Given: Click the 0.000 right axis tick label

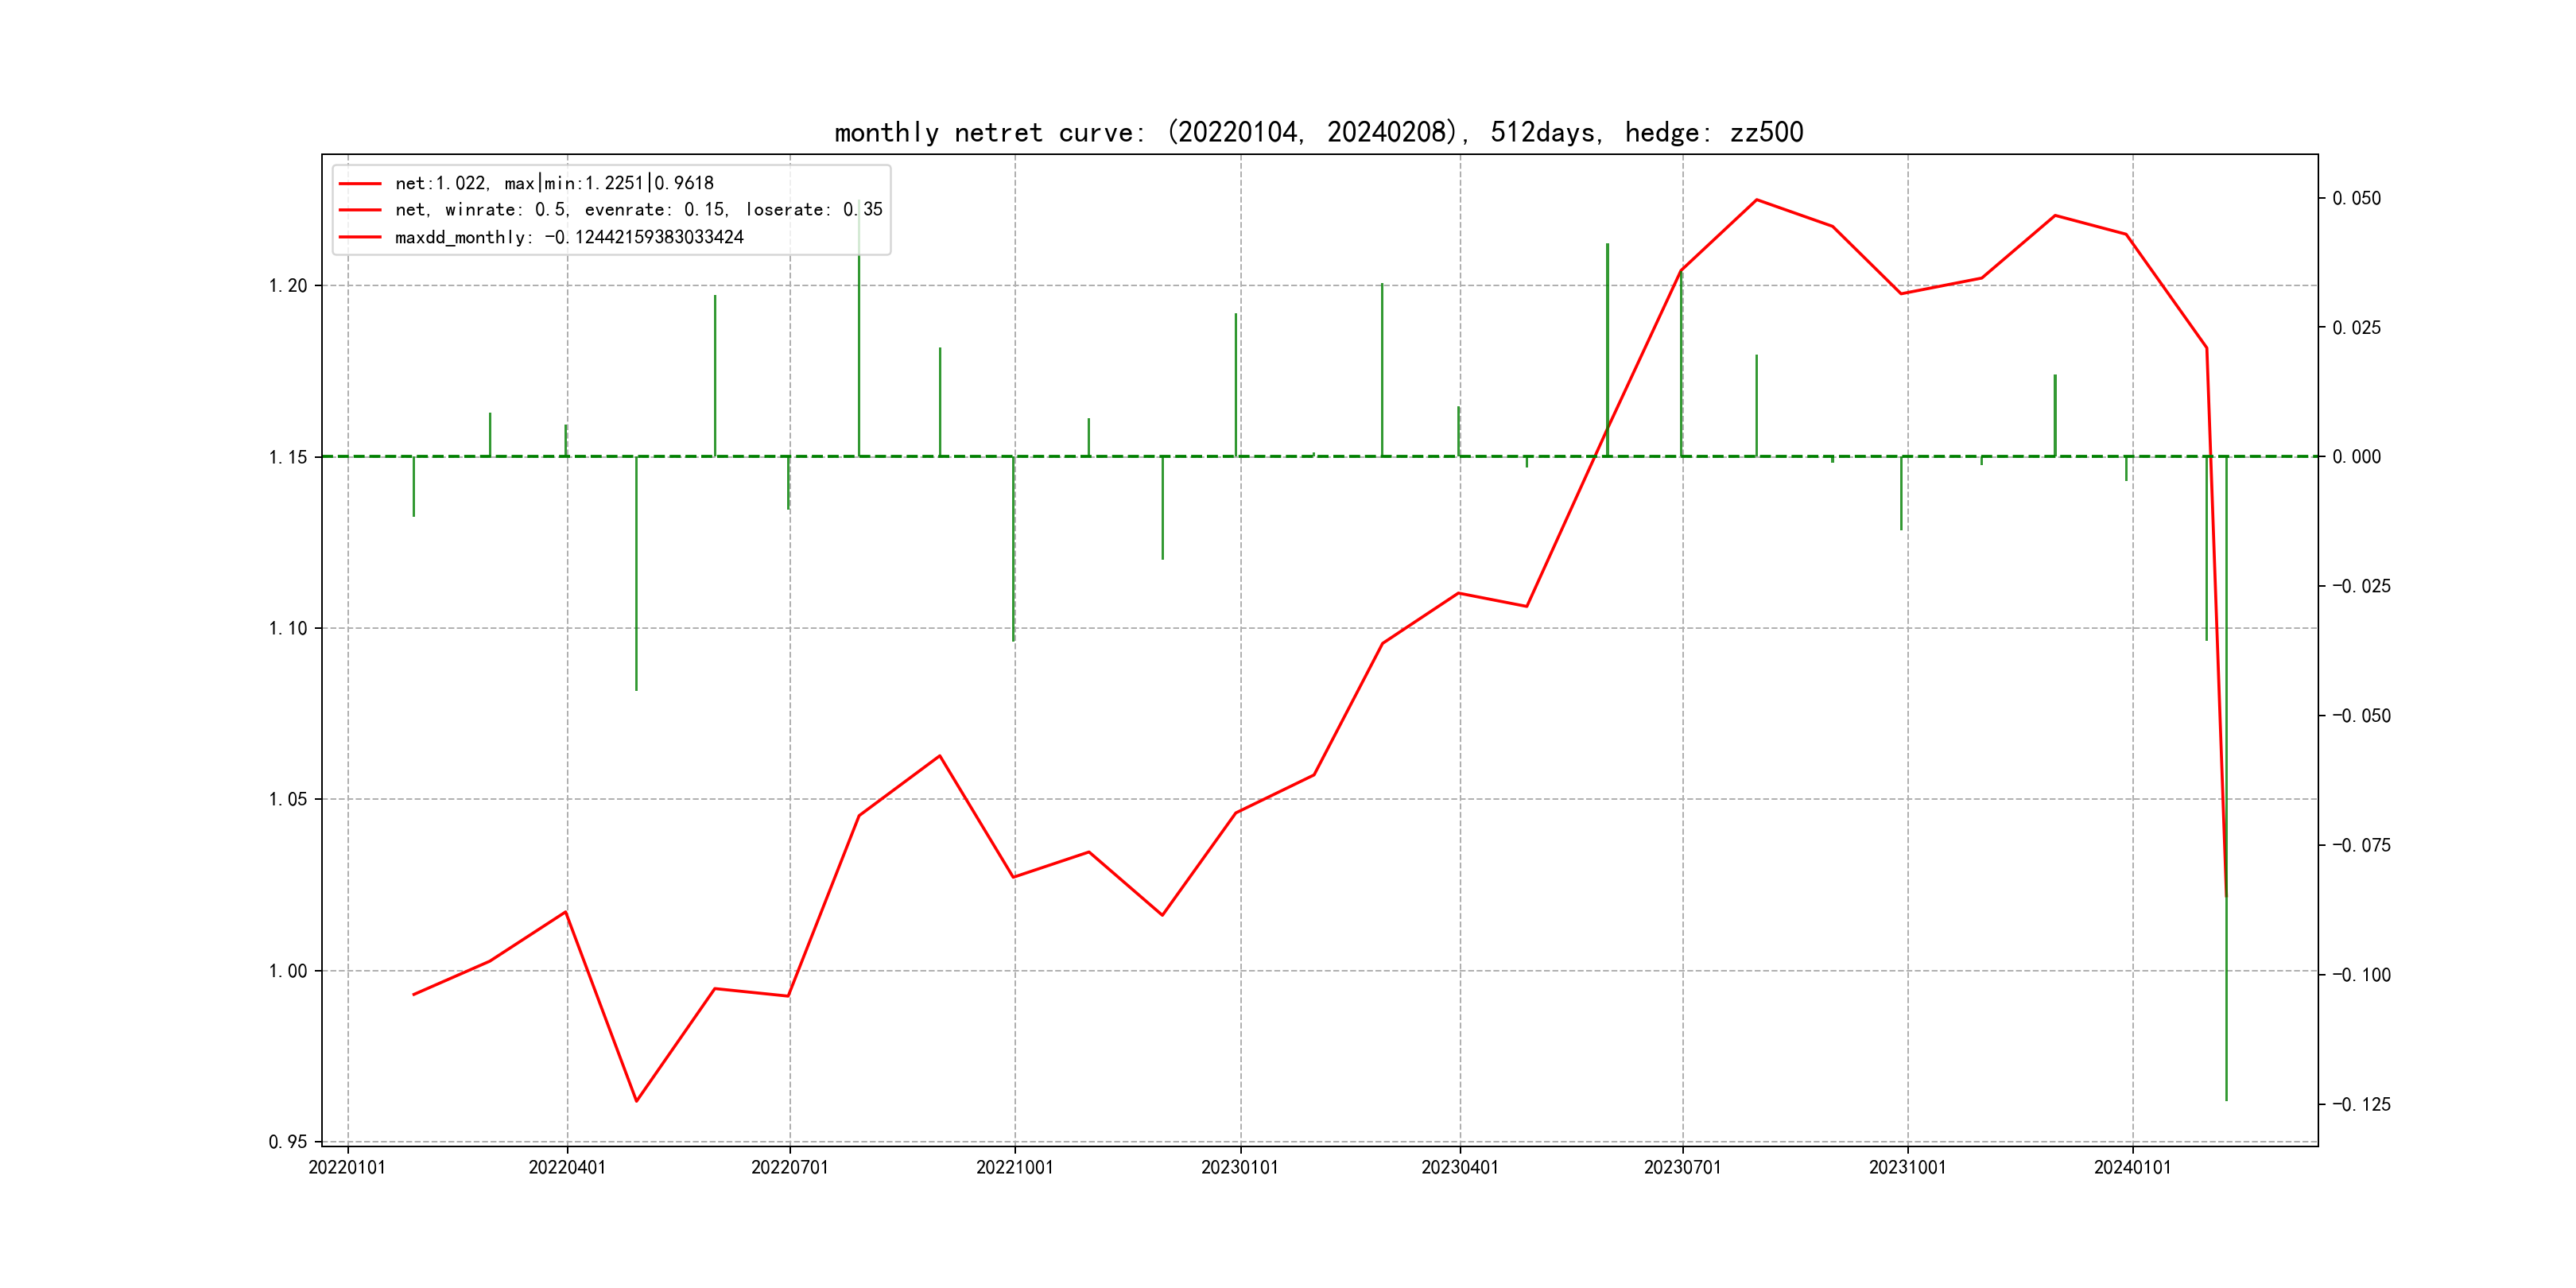Looking at the screenshot, I should coord(2356,457).
